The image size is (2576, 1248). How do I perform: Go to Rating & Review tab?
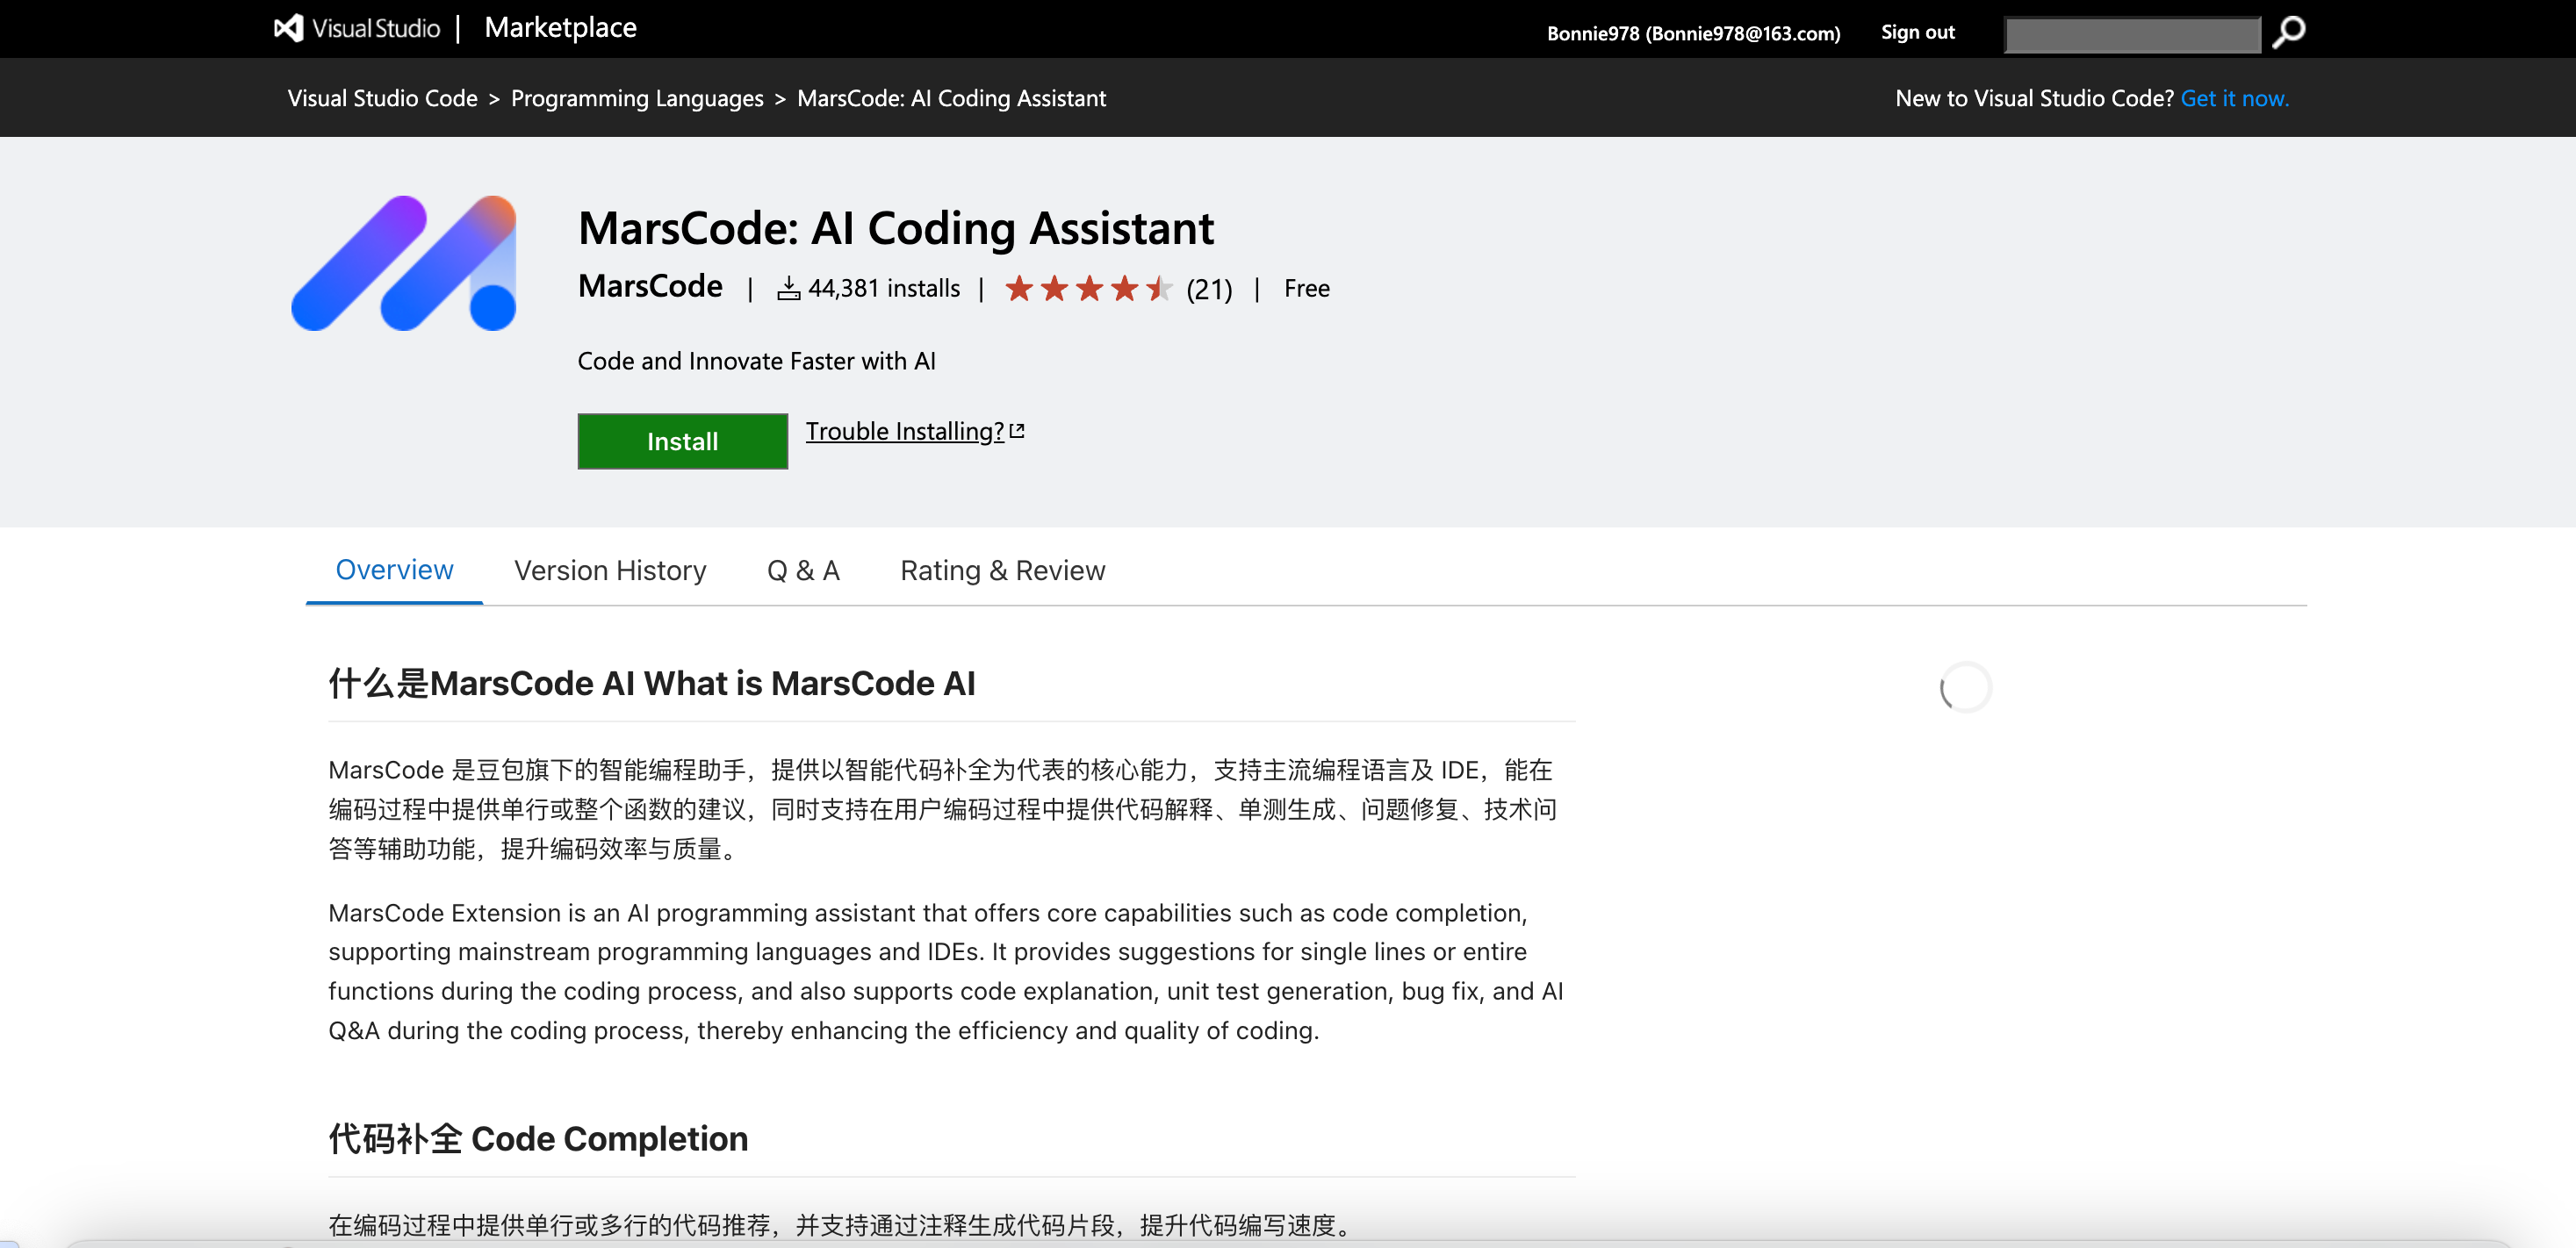tap(1002, 570)
